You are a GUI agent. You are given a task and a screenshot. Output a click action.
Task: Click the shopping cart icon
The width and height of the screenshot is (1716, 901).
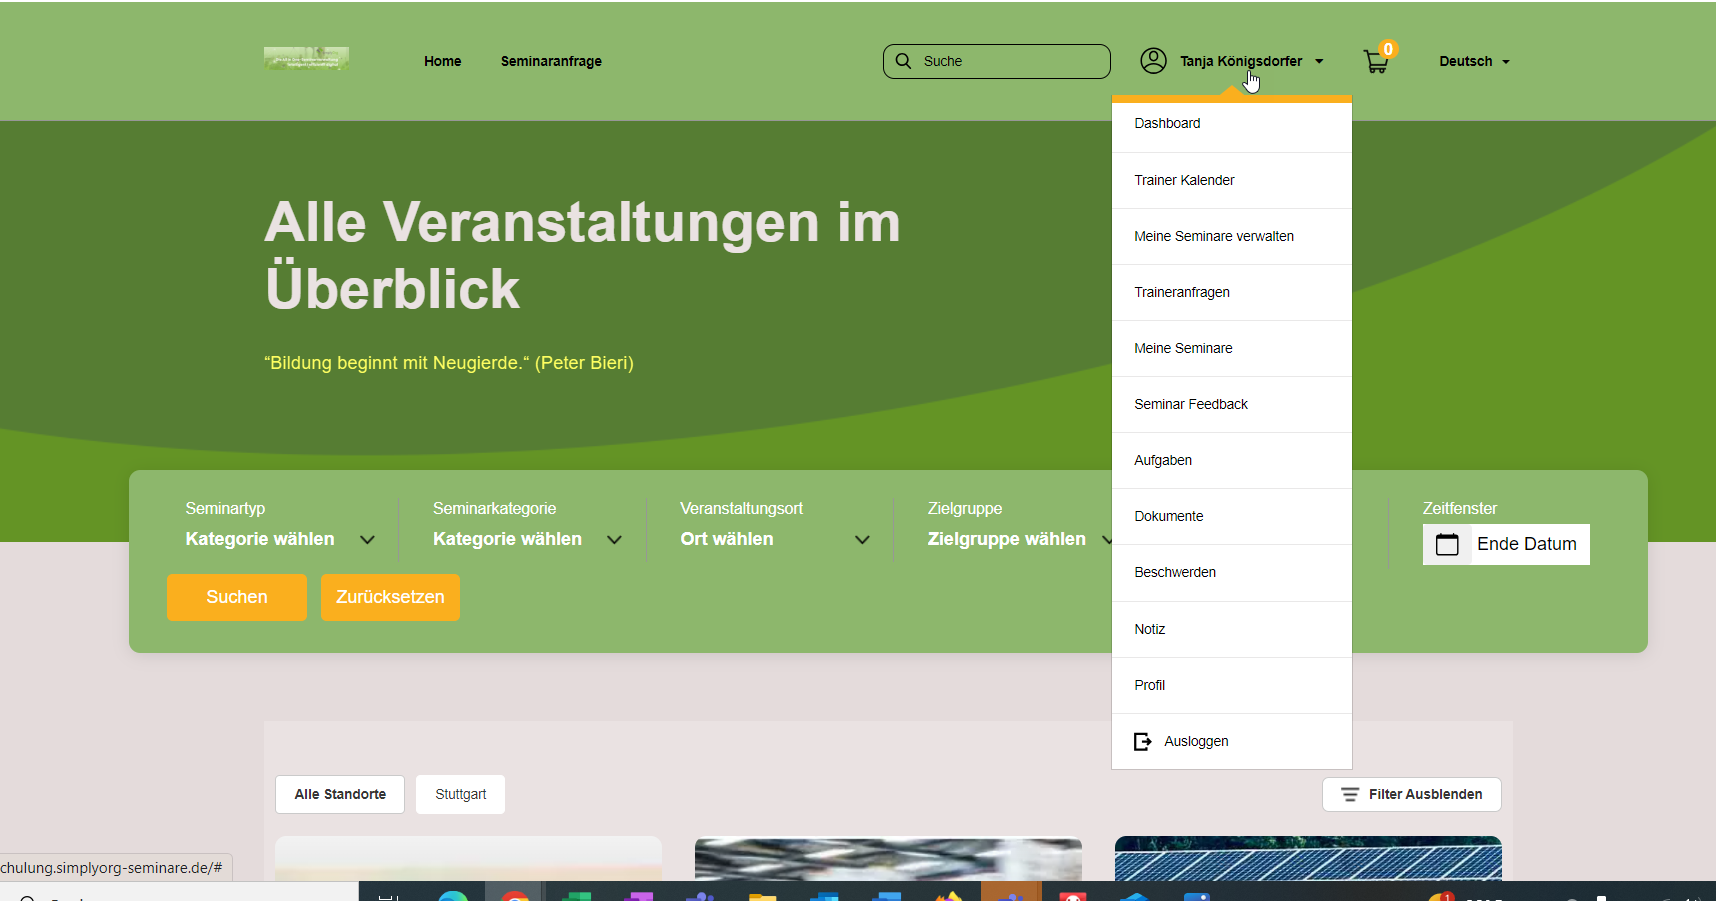(x=1376, y=62)
